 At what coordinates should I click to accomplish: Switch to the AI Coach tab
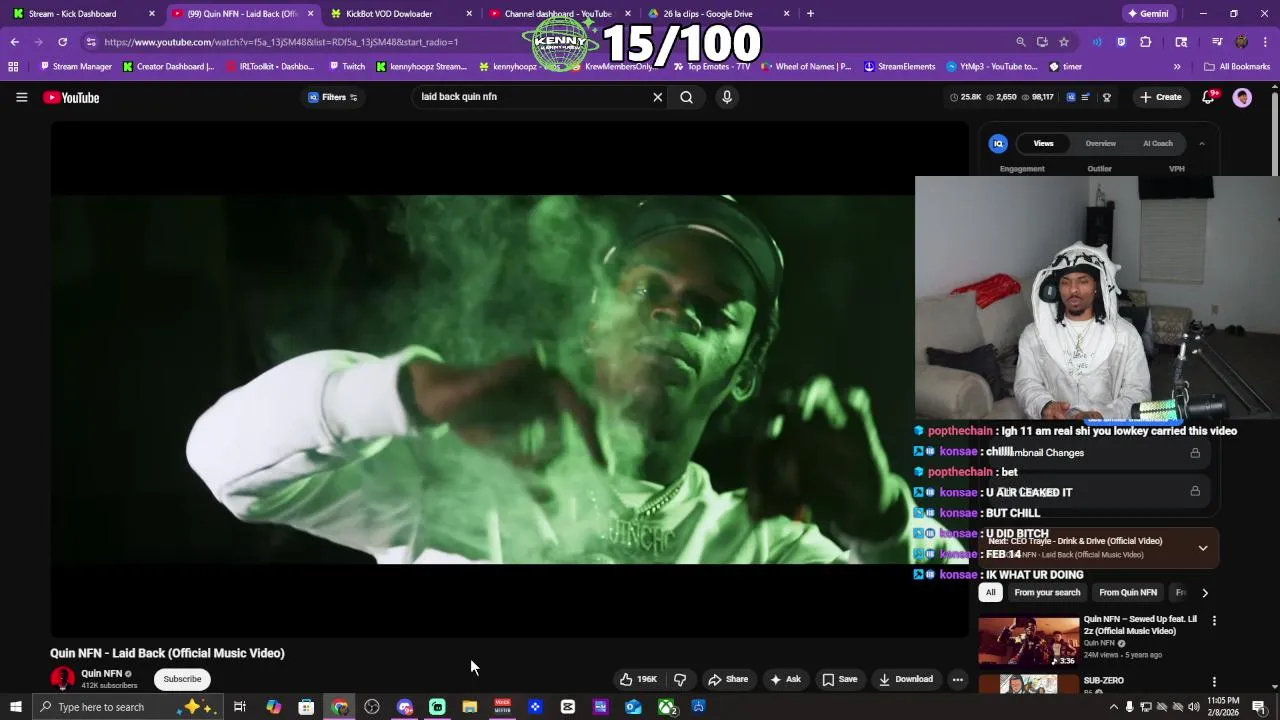[x=1157, y=143]
